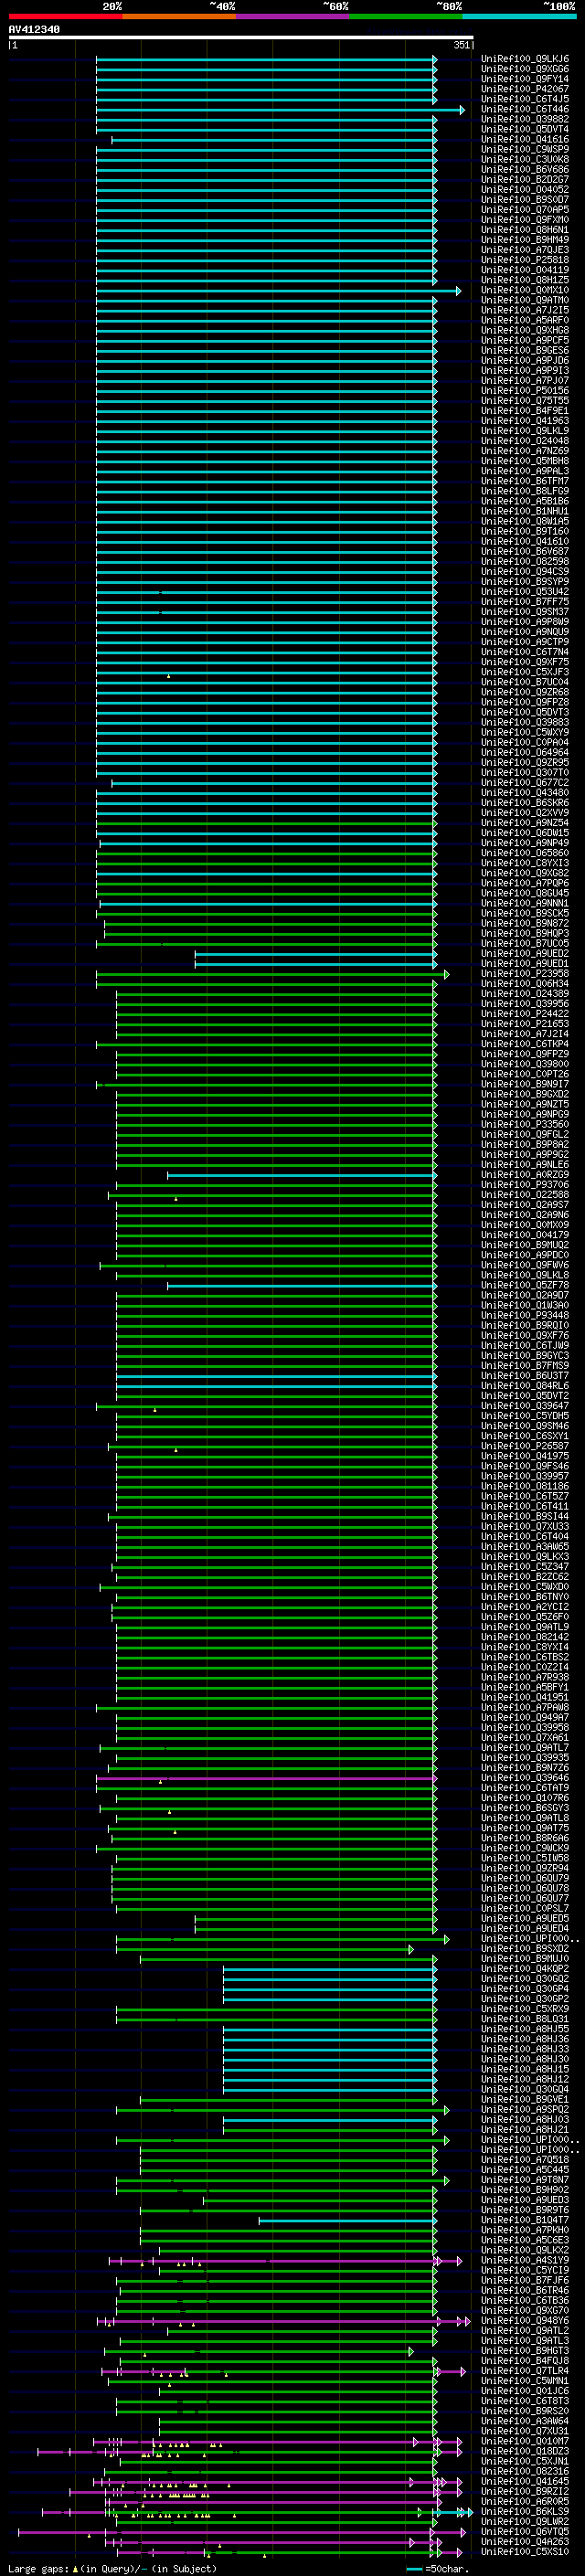Select UniRef100_A9UED2 label
Image resolution: width=585 pixels, height=2576 pixels.
[x=525, y=954]
